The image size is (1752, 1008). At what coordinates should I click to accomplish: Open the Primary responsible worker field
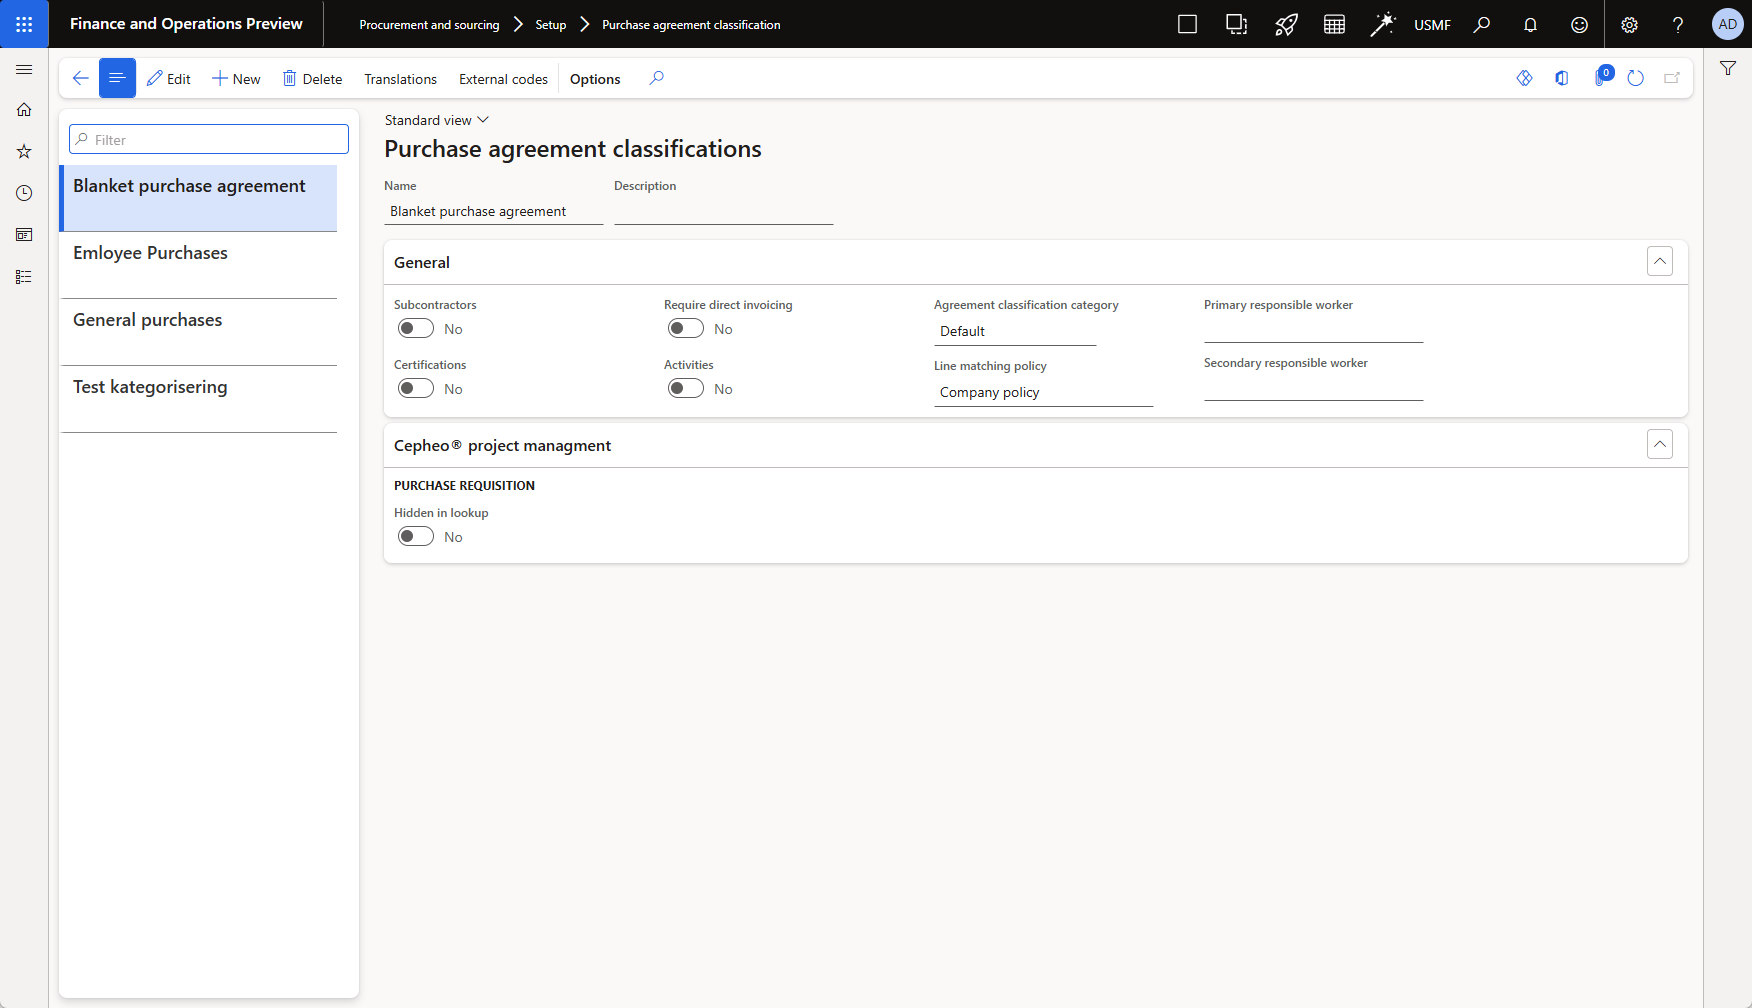point(1313,330)
